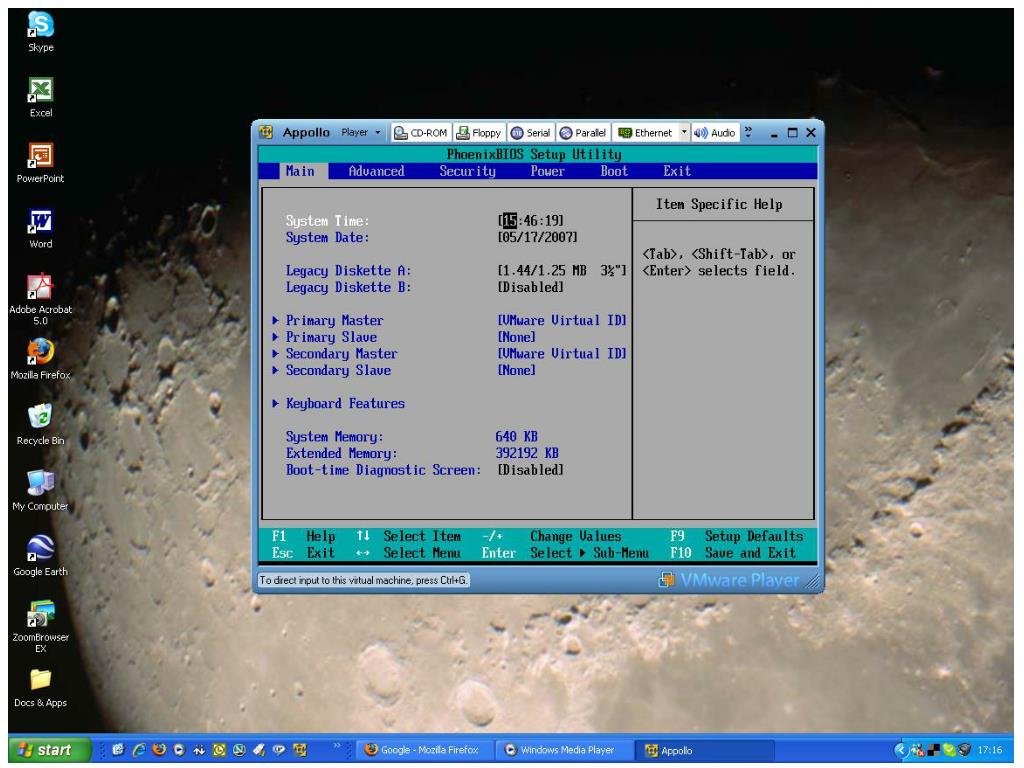This screenshot has height=768, width=1024.
Task: Toggle the Floppy device connection
Action: (x=479, y=133)
